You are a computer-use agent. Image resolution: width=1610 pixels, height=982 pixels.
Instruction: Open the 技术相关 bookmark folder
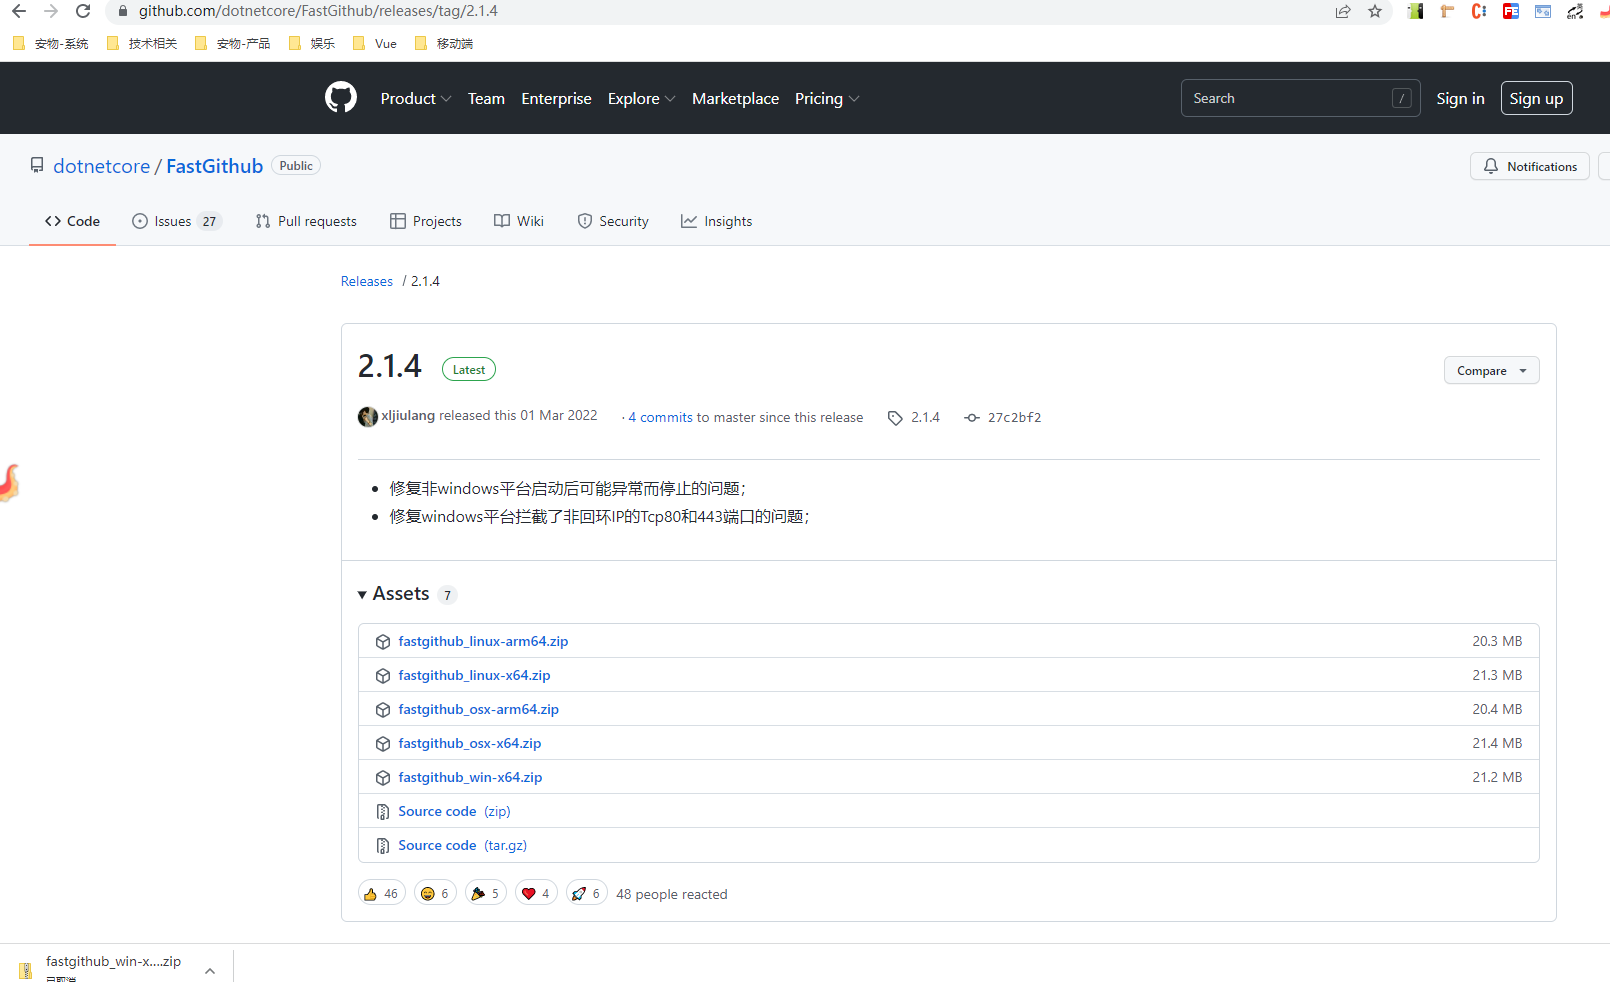tap(142, 43)
